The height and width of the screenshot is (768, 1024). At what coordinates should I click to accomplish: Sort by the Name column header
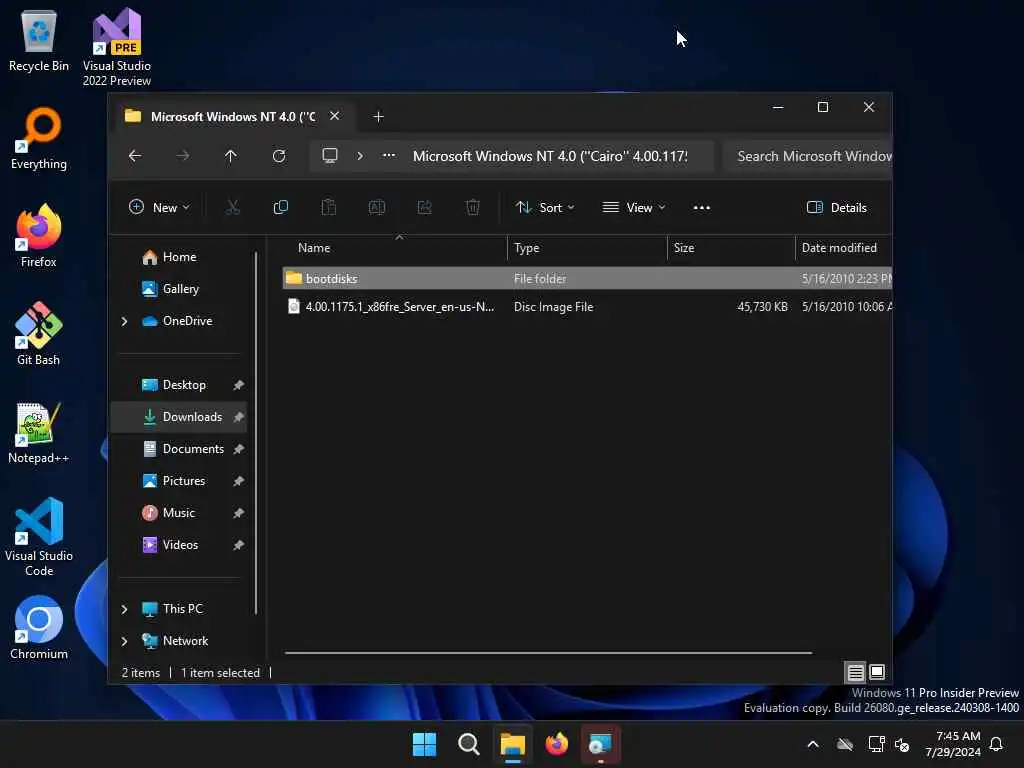[394, 248]
